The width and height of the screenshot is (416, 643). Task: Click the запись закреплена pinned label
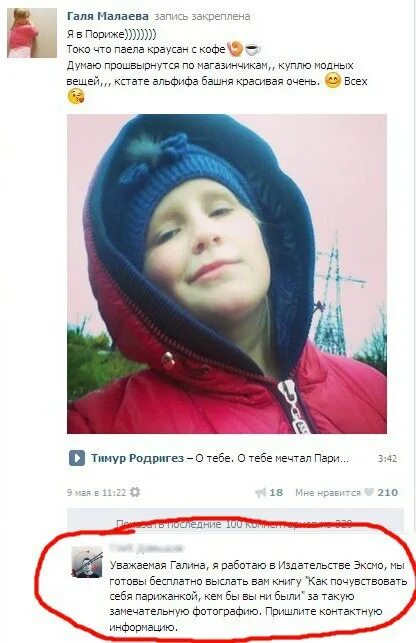tap(202, 16)
